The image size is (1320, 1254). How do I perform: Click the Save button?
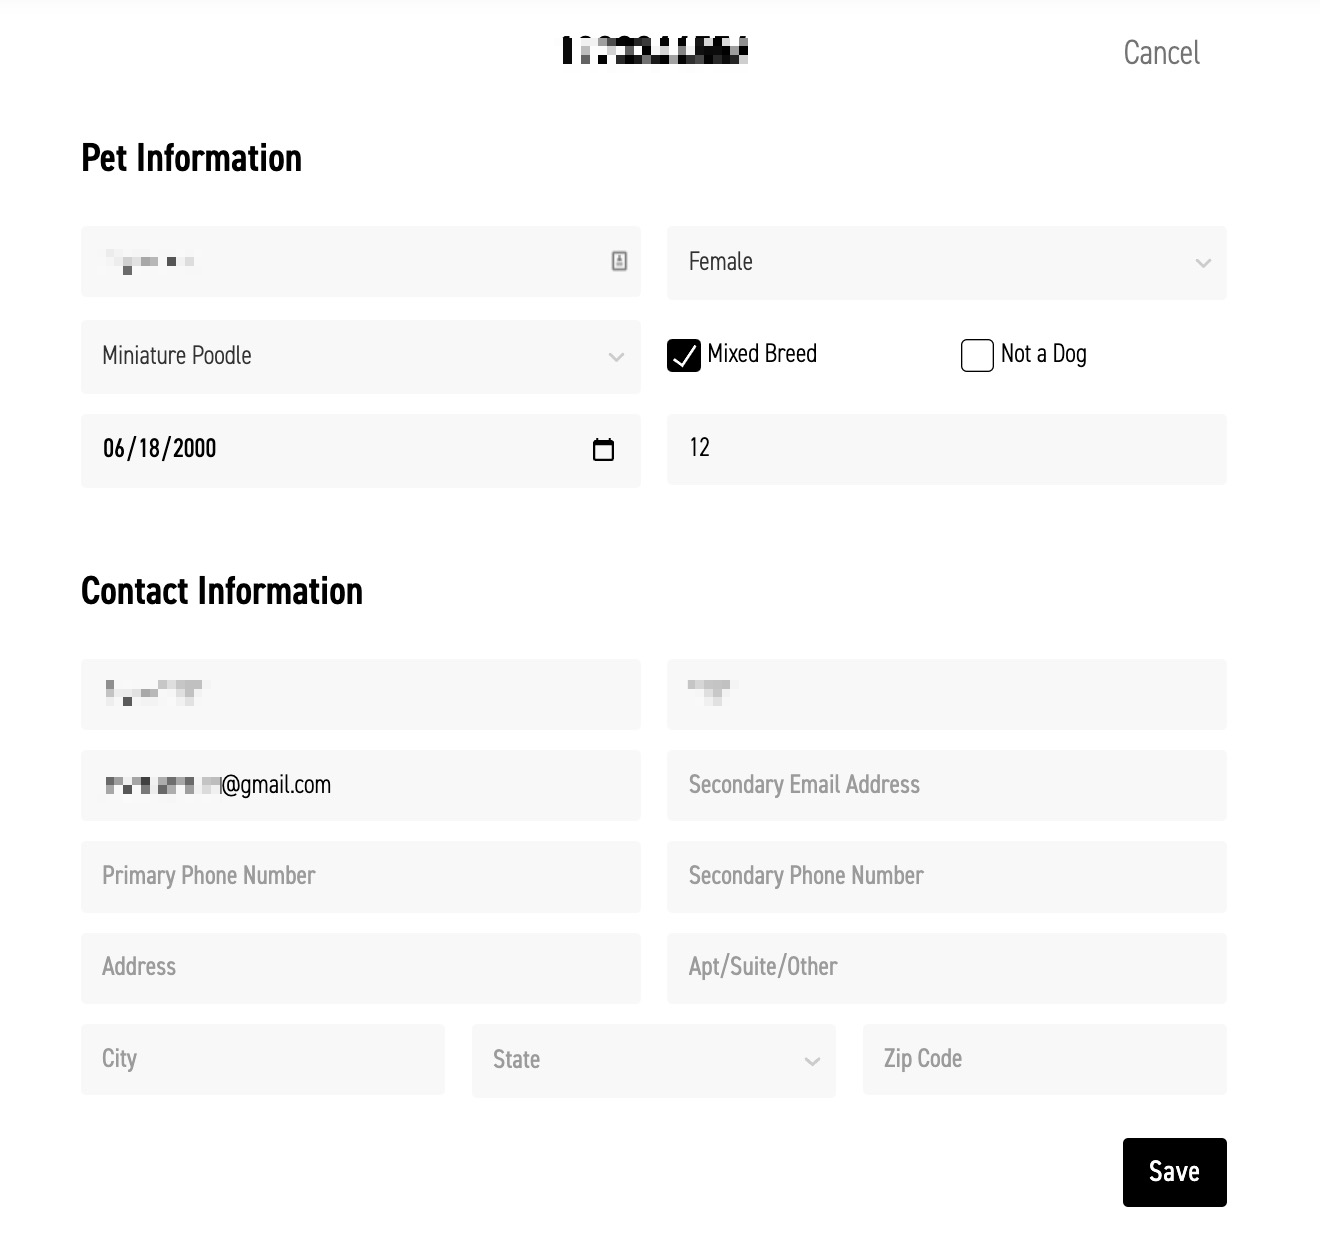[1175, 1172]
